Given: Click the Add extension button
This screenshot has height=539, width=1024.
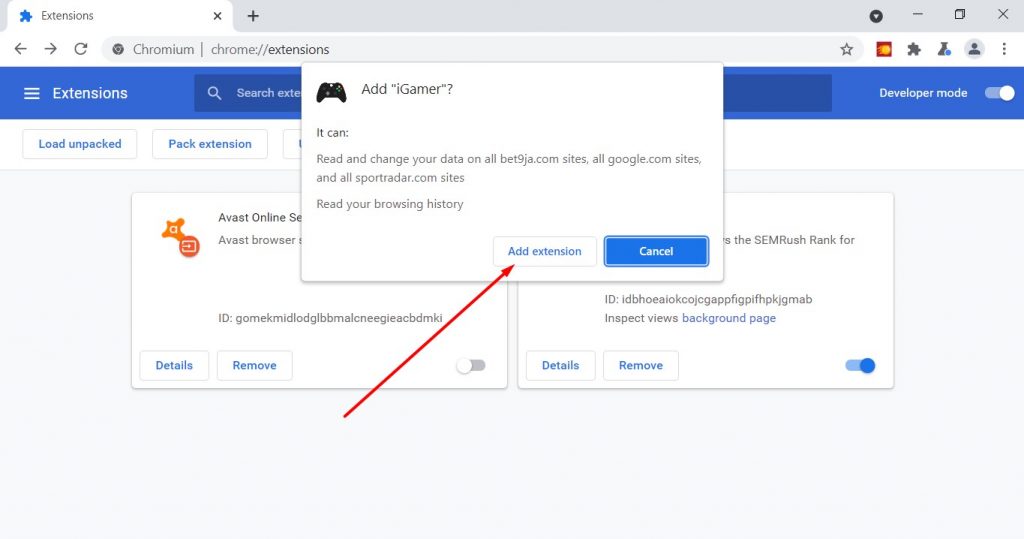Looking at the screenshot, I should point(544,251).
